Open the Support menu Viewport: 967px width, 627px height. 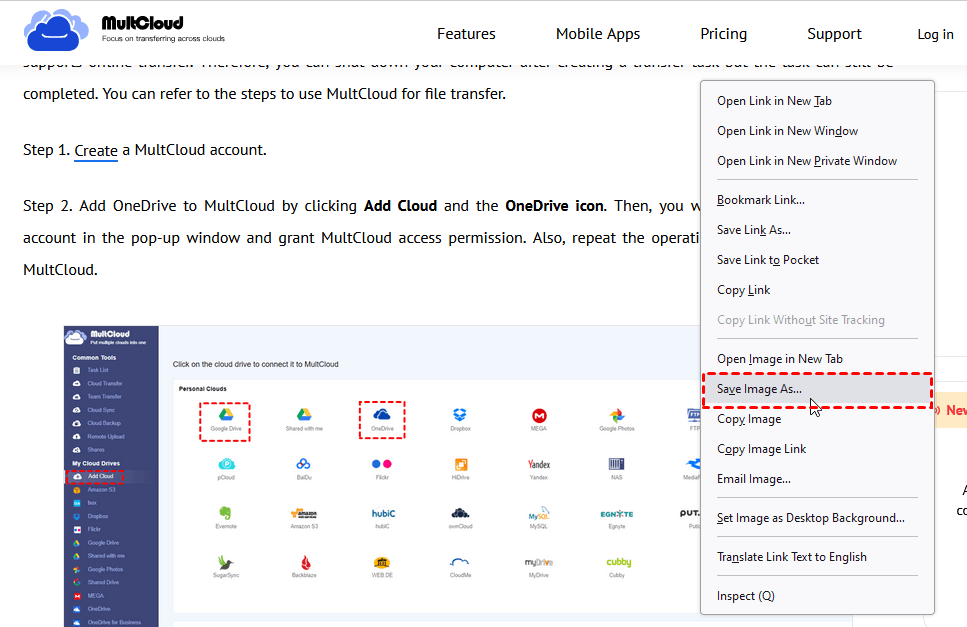point(834,34)
